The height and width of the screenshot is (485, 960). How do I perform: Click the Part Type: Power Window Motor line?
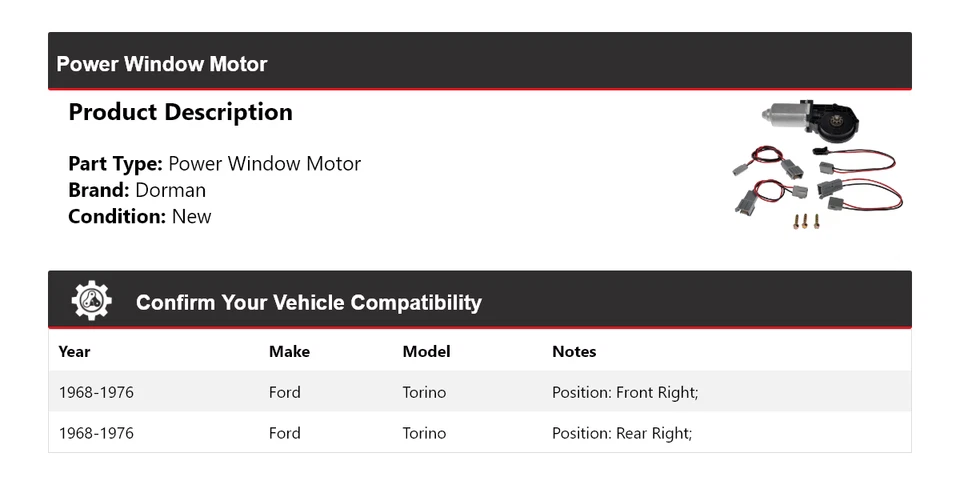point(214,164)
